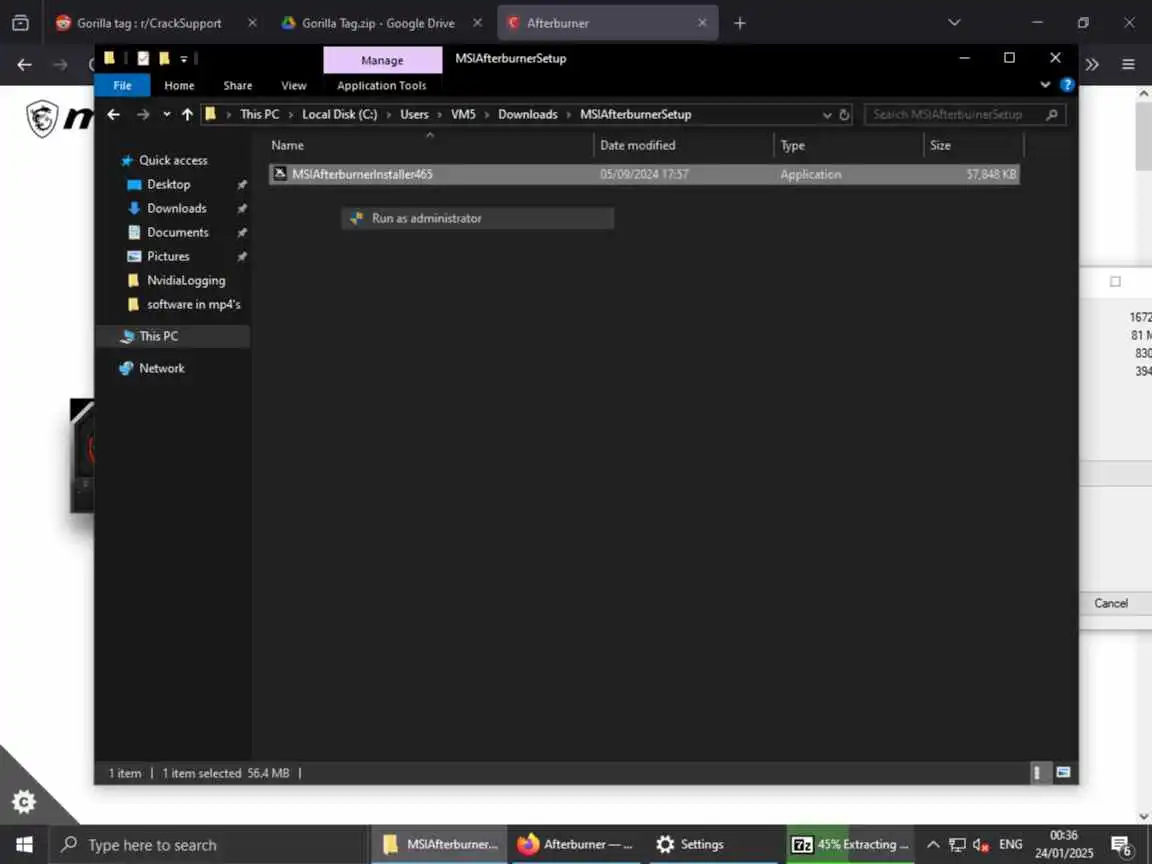The image size is (1152, 864).
Task: Open browser hamburger menu
Action: [x=1128, y=65]
